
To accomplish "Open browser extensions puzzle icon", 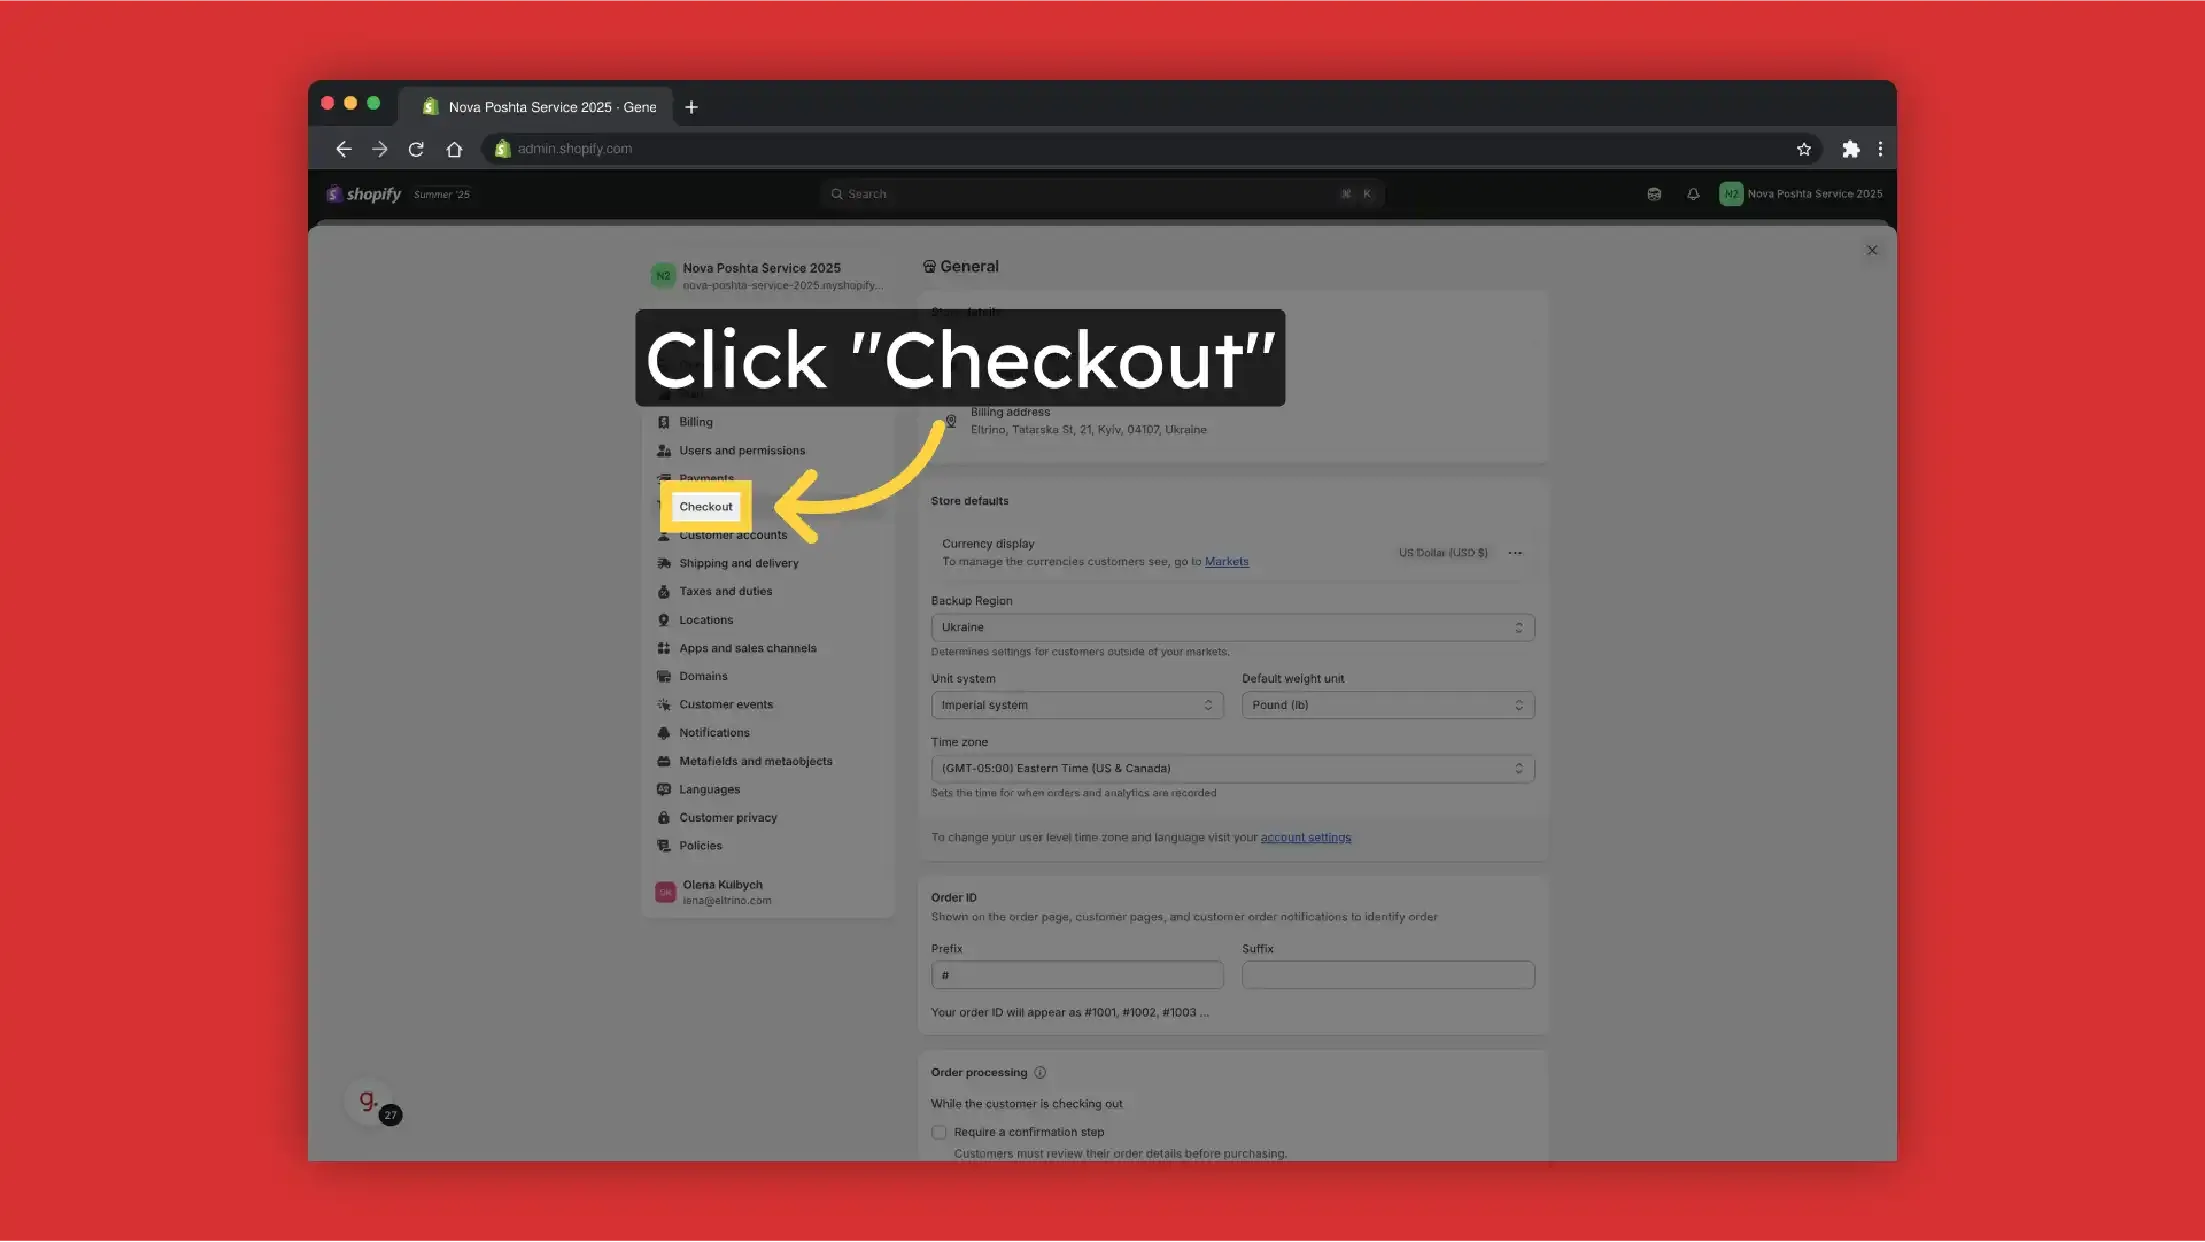I will (1850, 149).
